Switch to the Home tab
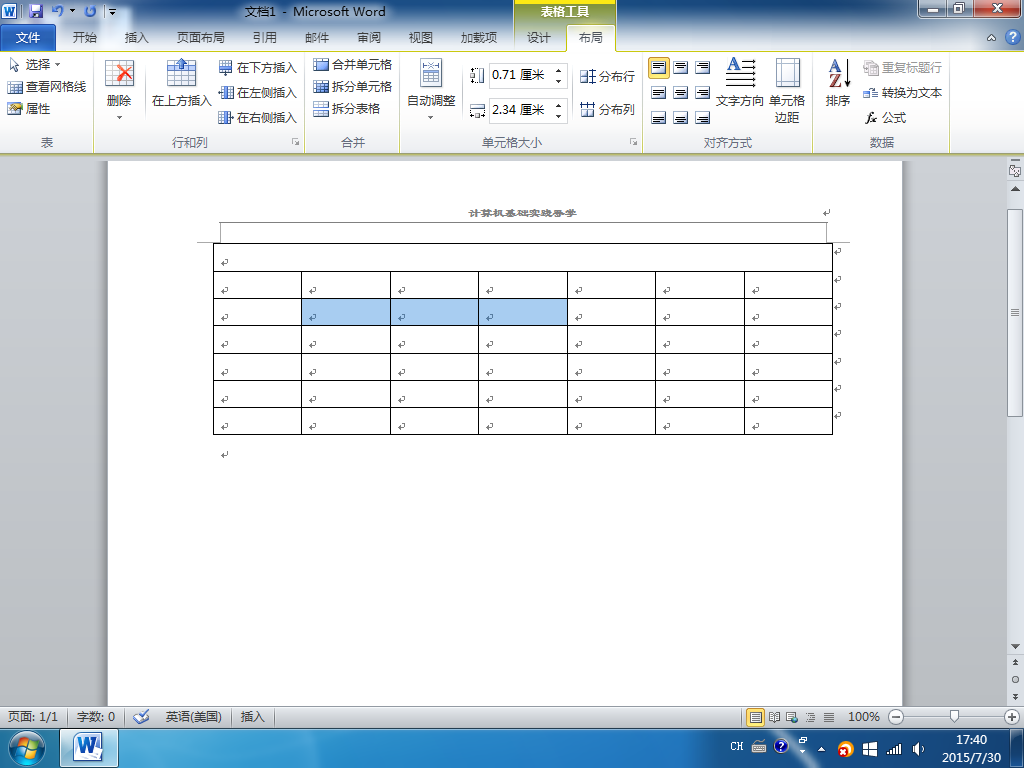This screenshot has width=1024, height=768. pos(84,37)
